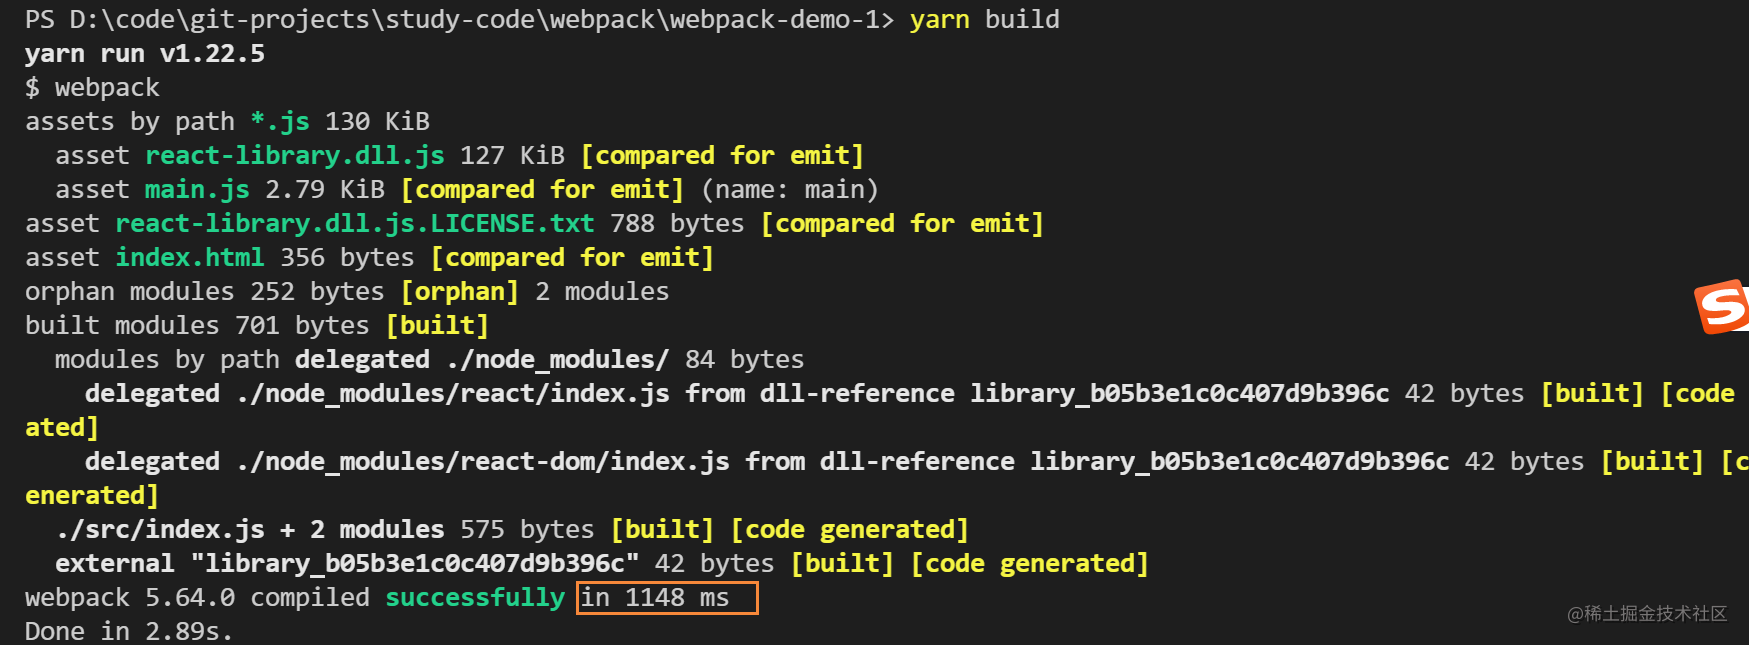Click the Sogou input method icon

[x=1722, y=306]
